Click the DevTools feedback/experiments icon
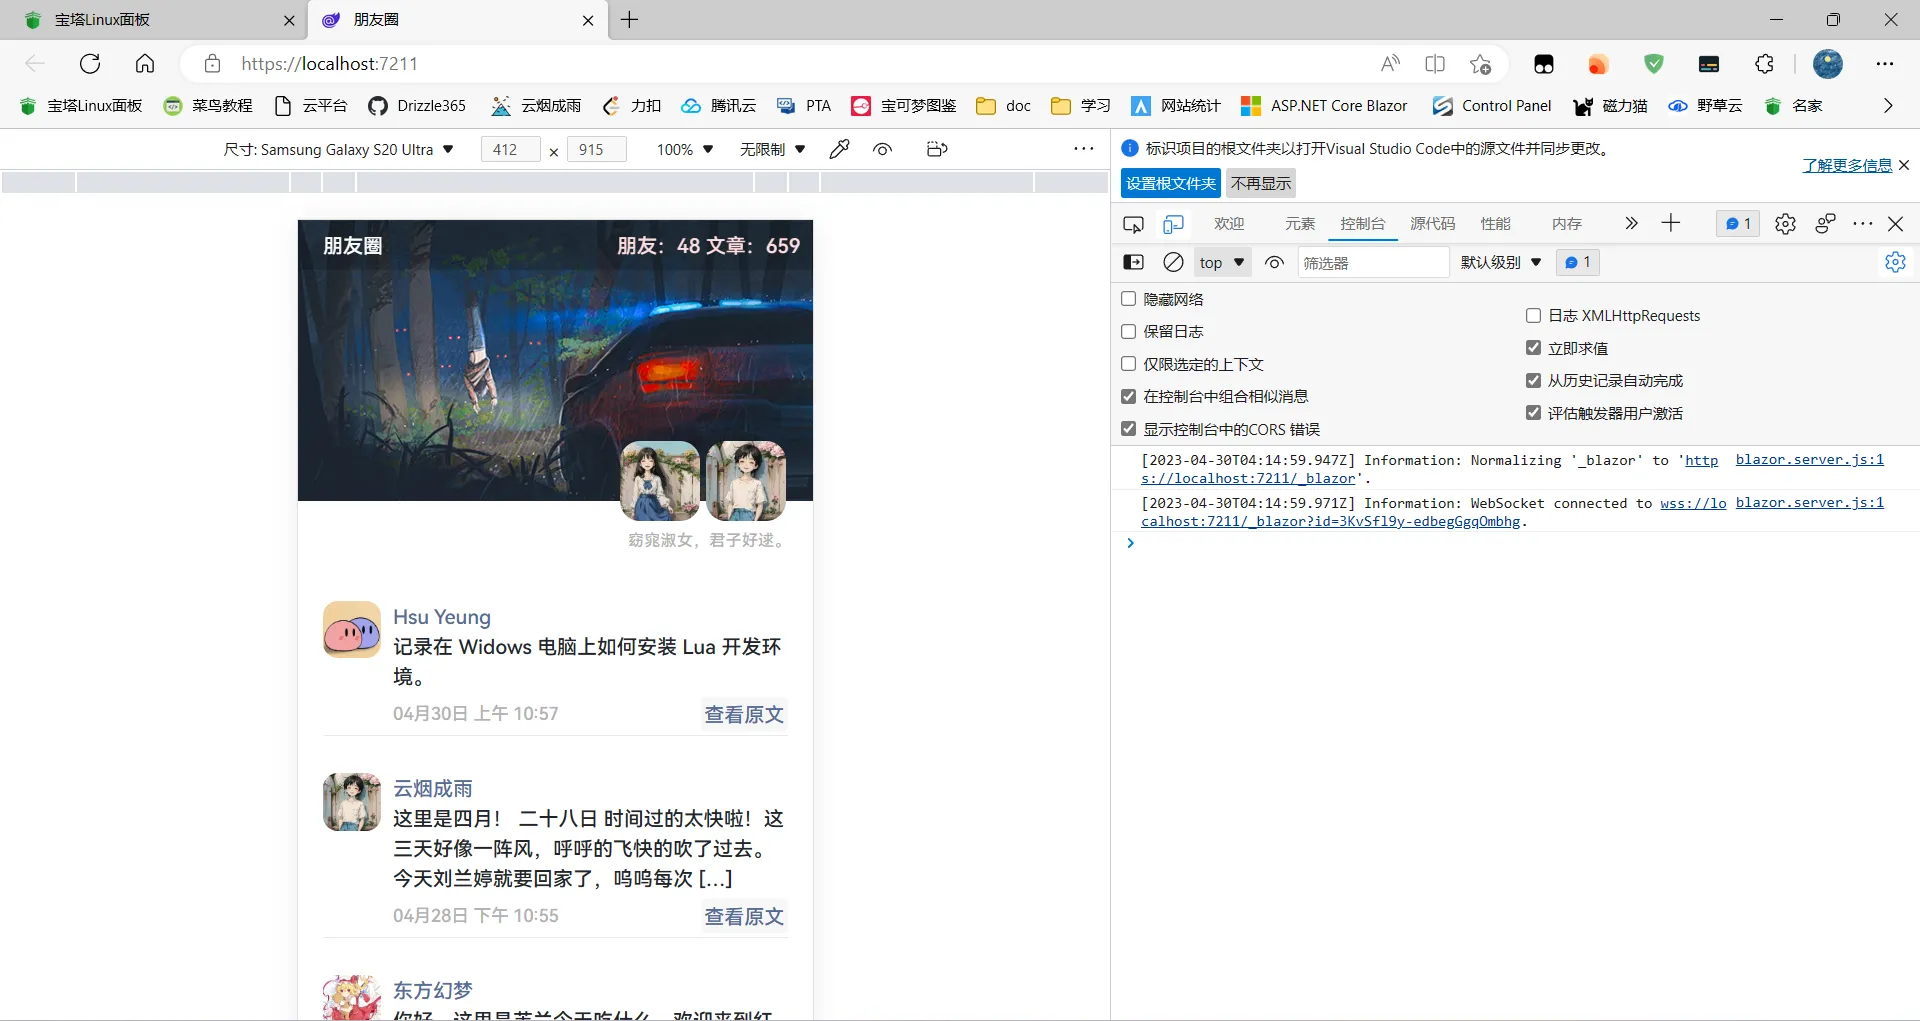The width and height of the screenshot is (1920, 1021). (x=1825, y=224)
